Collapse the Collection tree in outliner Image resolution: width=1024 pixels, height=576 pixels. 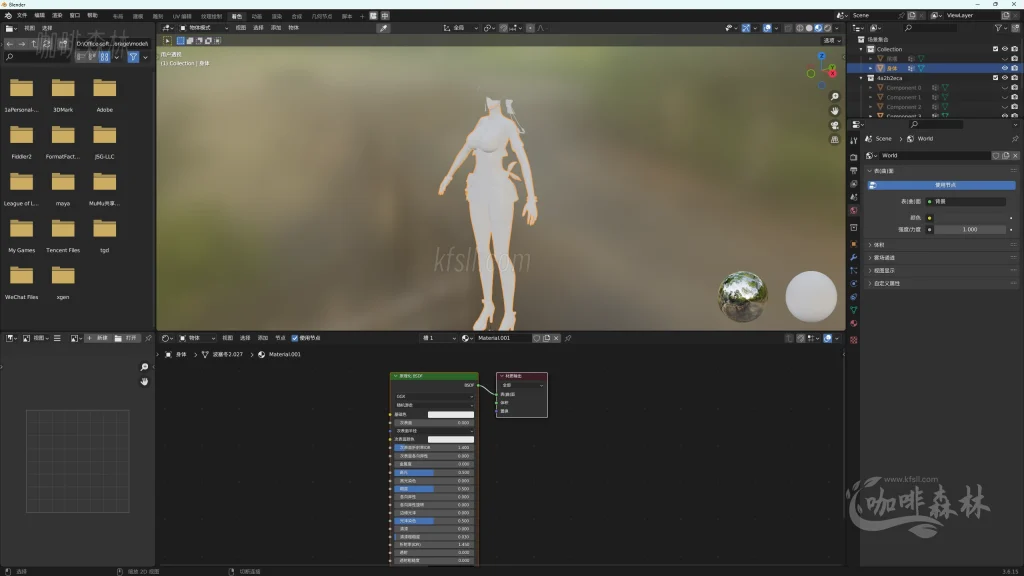click(861, 49)
